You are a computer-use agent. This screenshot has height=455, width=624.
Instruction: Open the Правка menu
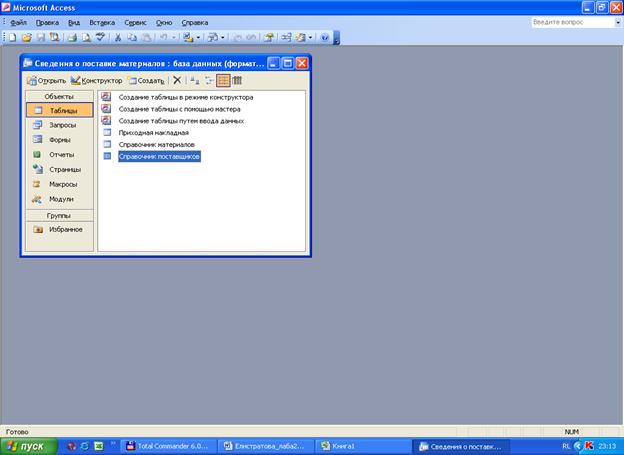(47, 23)
